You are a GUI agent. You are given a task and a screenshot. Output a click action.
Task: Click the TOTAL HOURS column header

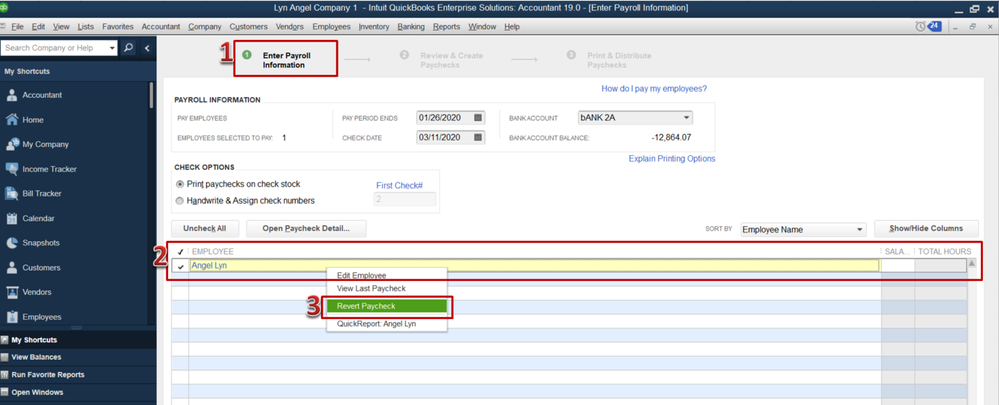pos(944,252)
